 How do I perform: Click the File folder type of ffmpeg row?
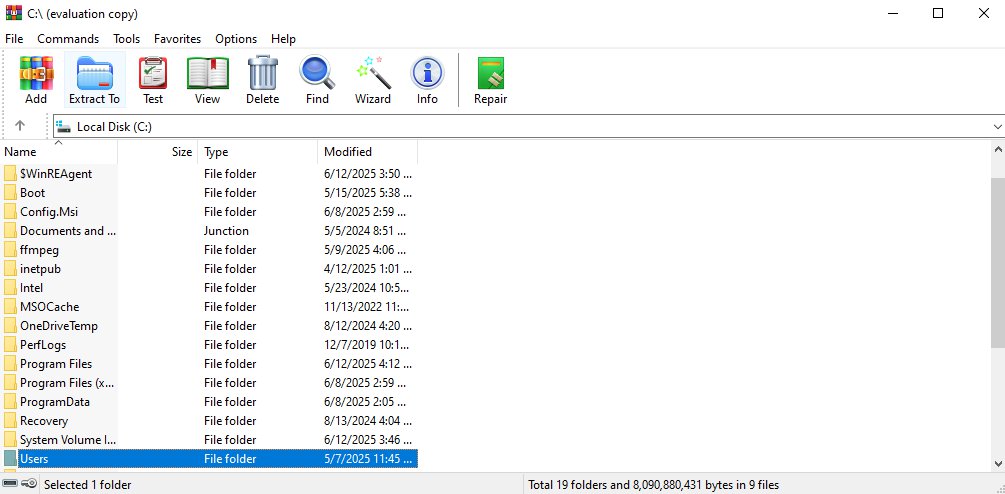point(230,250)
